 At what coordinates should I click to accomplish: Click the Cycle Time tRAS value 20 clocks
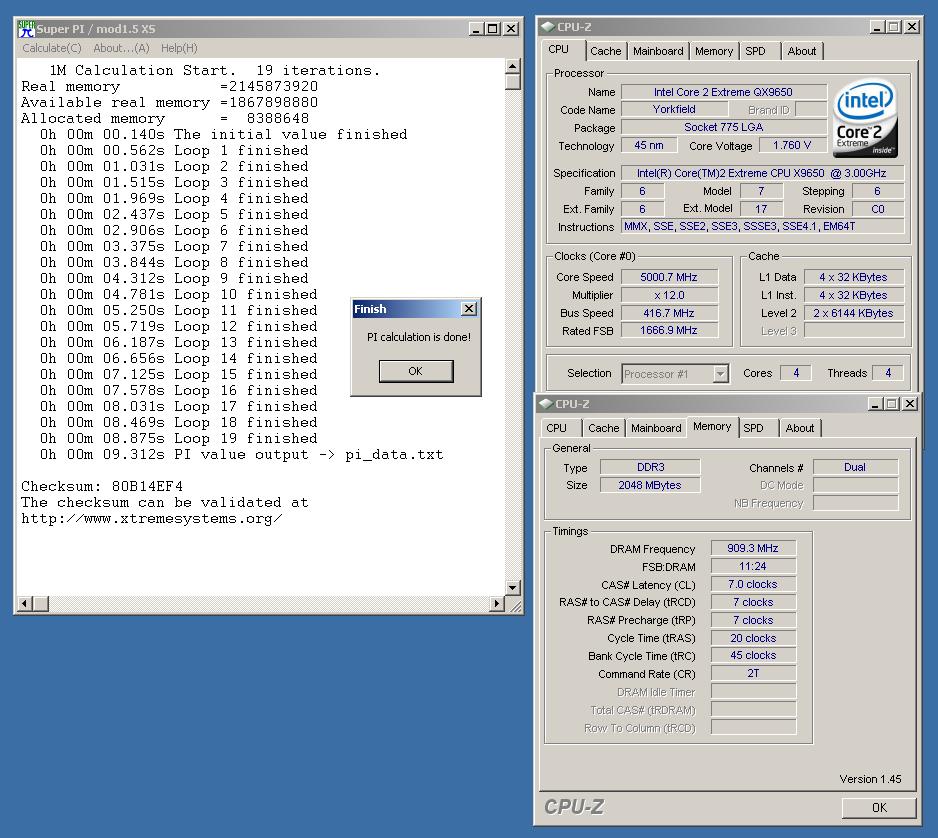(753, 638)
